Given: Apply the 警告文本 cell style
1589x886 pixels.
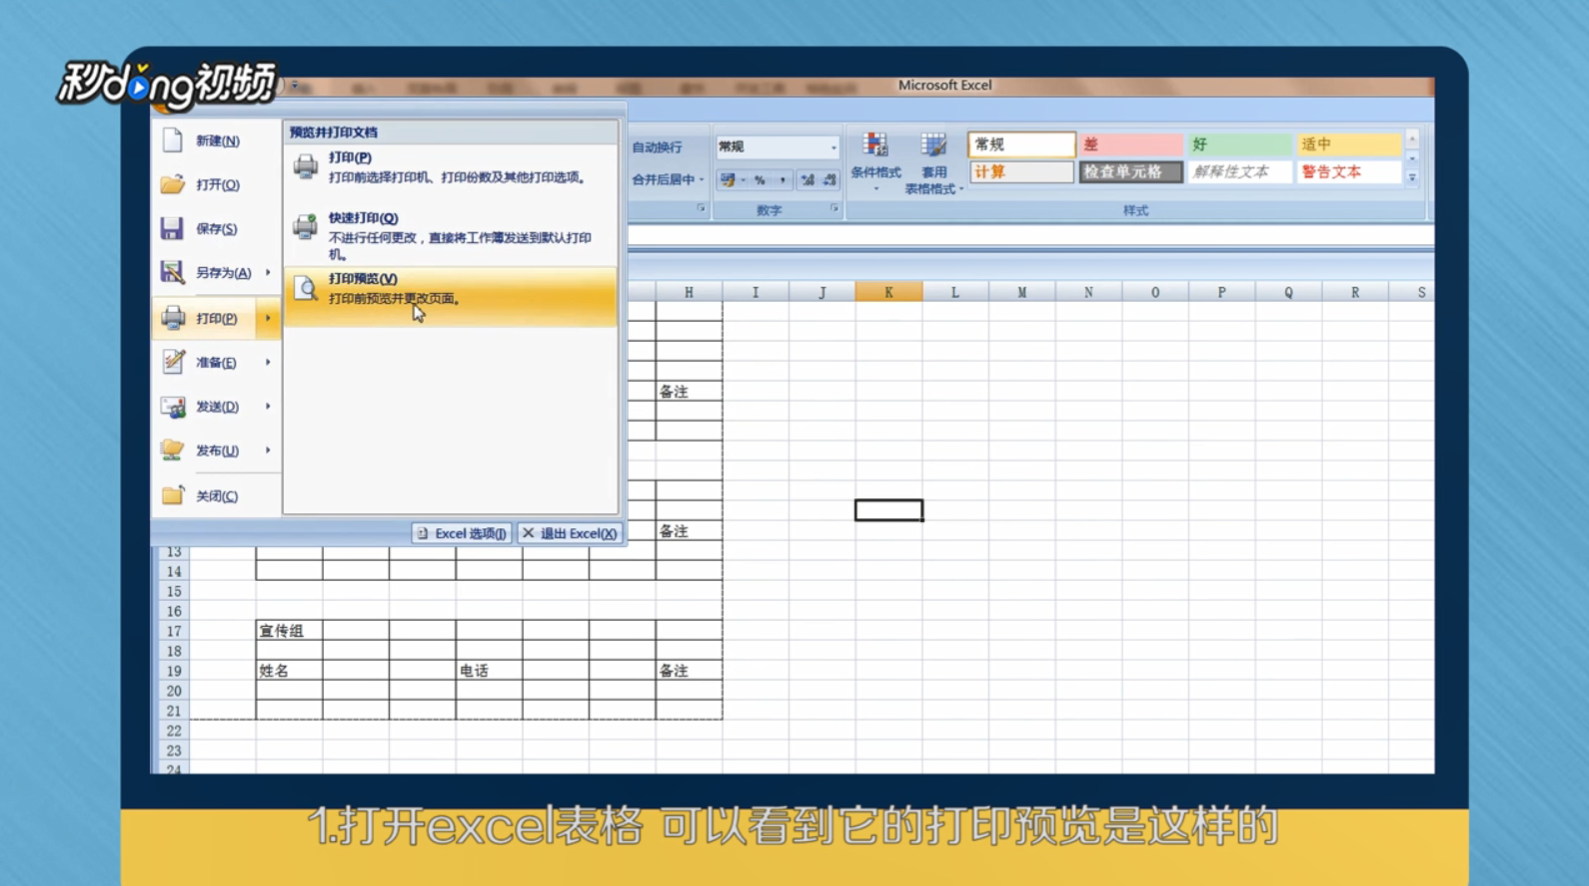Looking at the screenshot, I should click(x=1348, y=172).
